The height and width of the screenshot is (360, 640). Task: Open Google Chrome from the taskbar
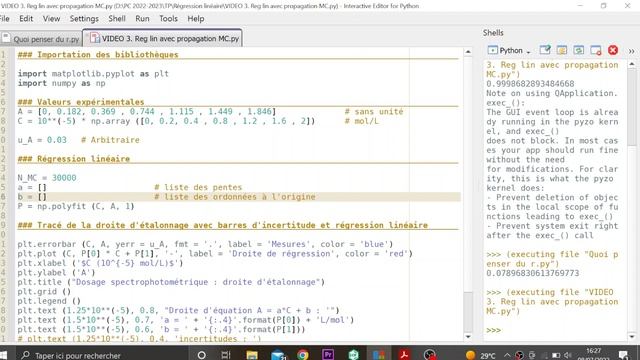coord(302,355)
